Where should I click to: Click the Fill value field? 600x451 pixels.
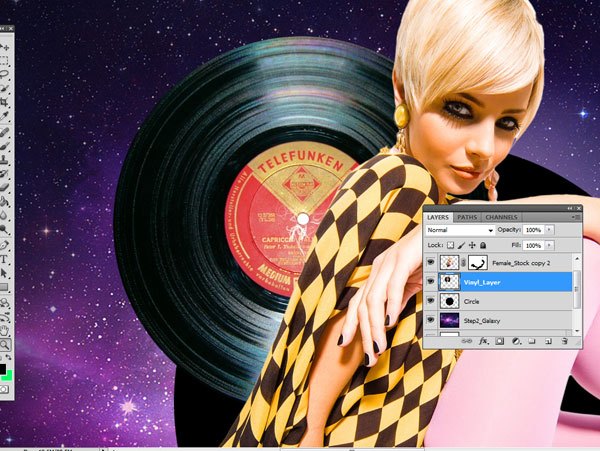pos(533,245)
